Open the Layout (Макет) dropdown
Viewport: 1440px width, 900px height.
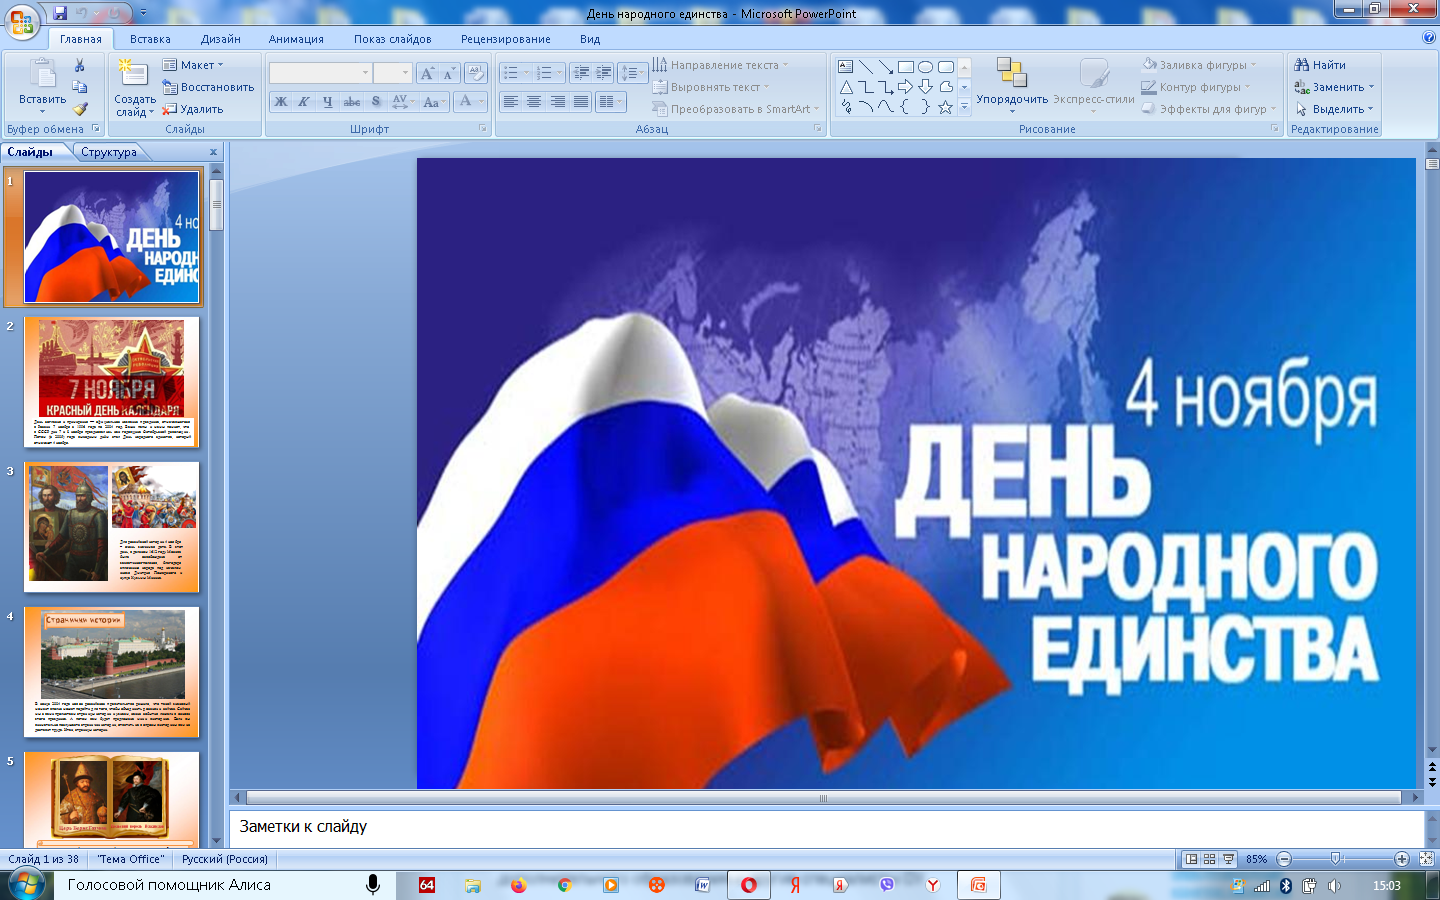point(194,65)
